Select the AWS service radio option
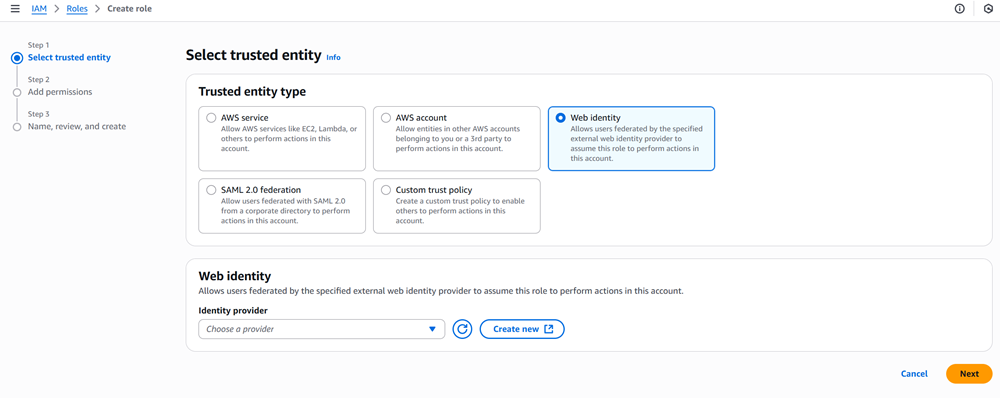Image resolution: width=1000 pixels, height=398 pixels. coord(211,118)
